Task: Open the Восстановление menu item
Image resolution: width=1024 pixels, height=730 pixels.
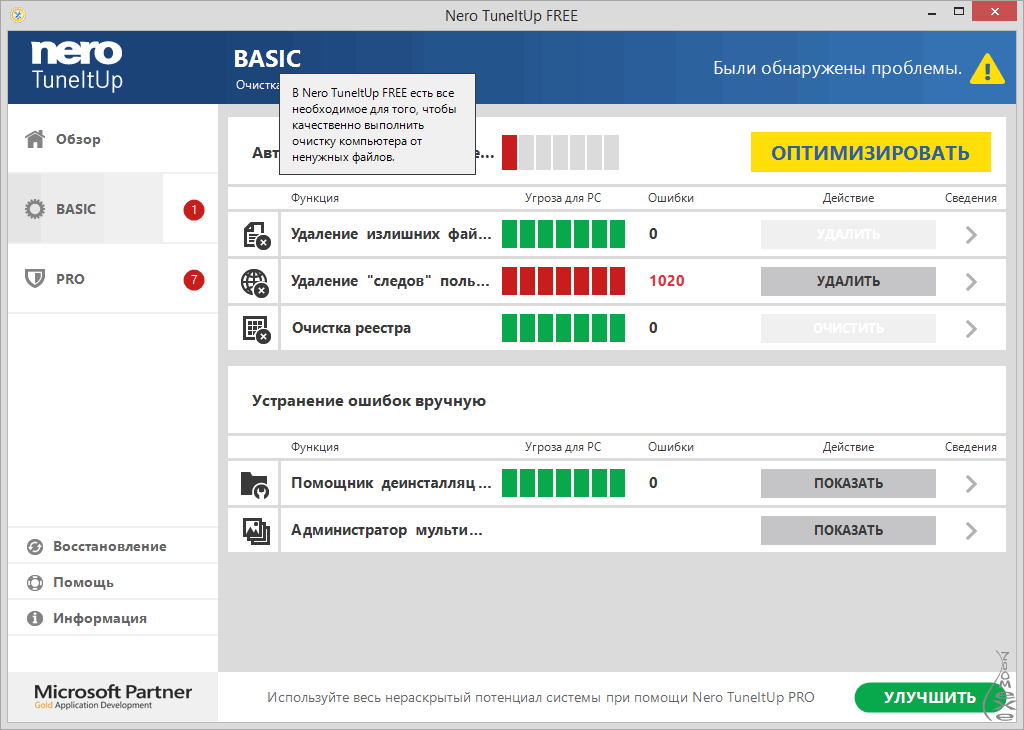Action: [x=113, y=547]
